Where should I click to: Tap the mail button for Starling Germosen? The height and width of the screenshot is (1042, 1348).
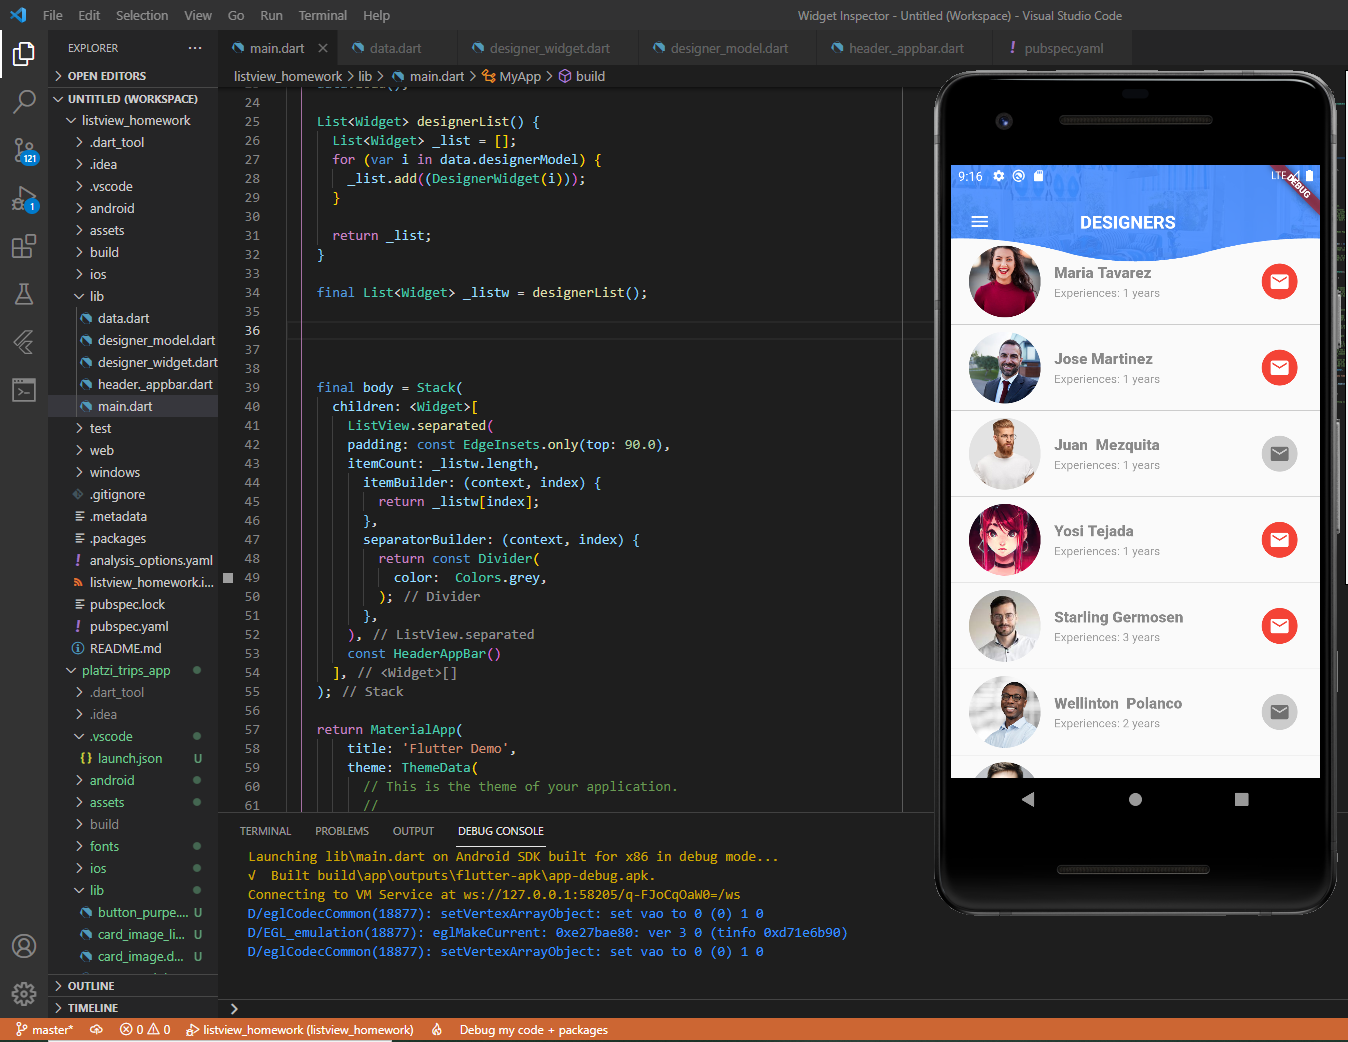point(1279,626)
